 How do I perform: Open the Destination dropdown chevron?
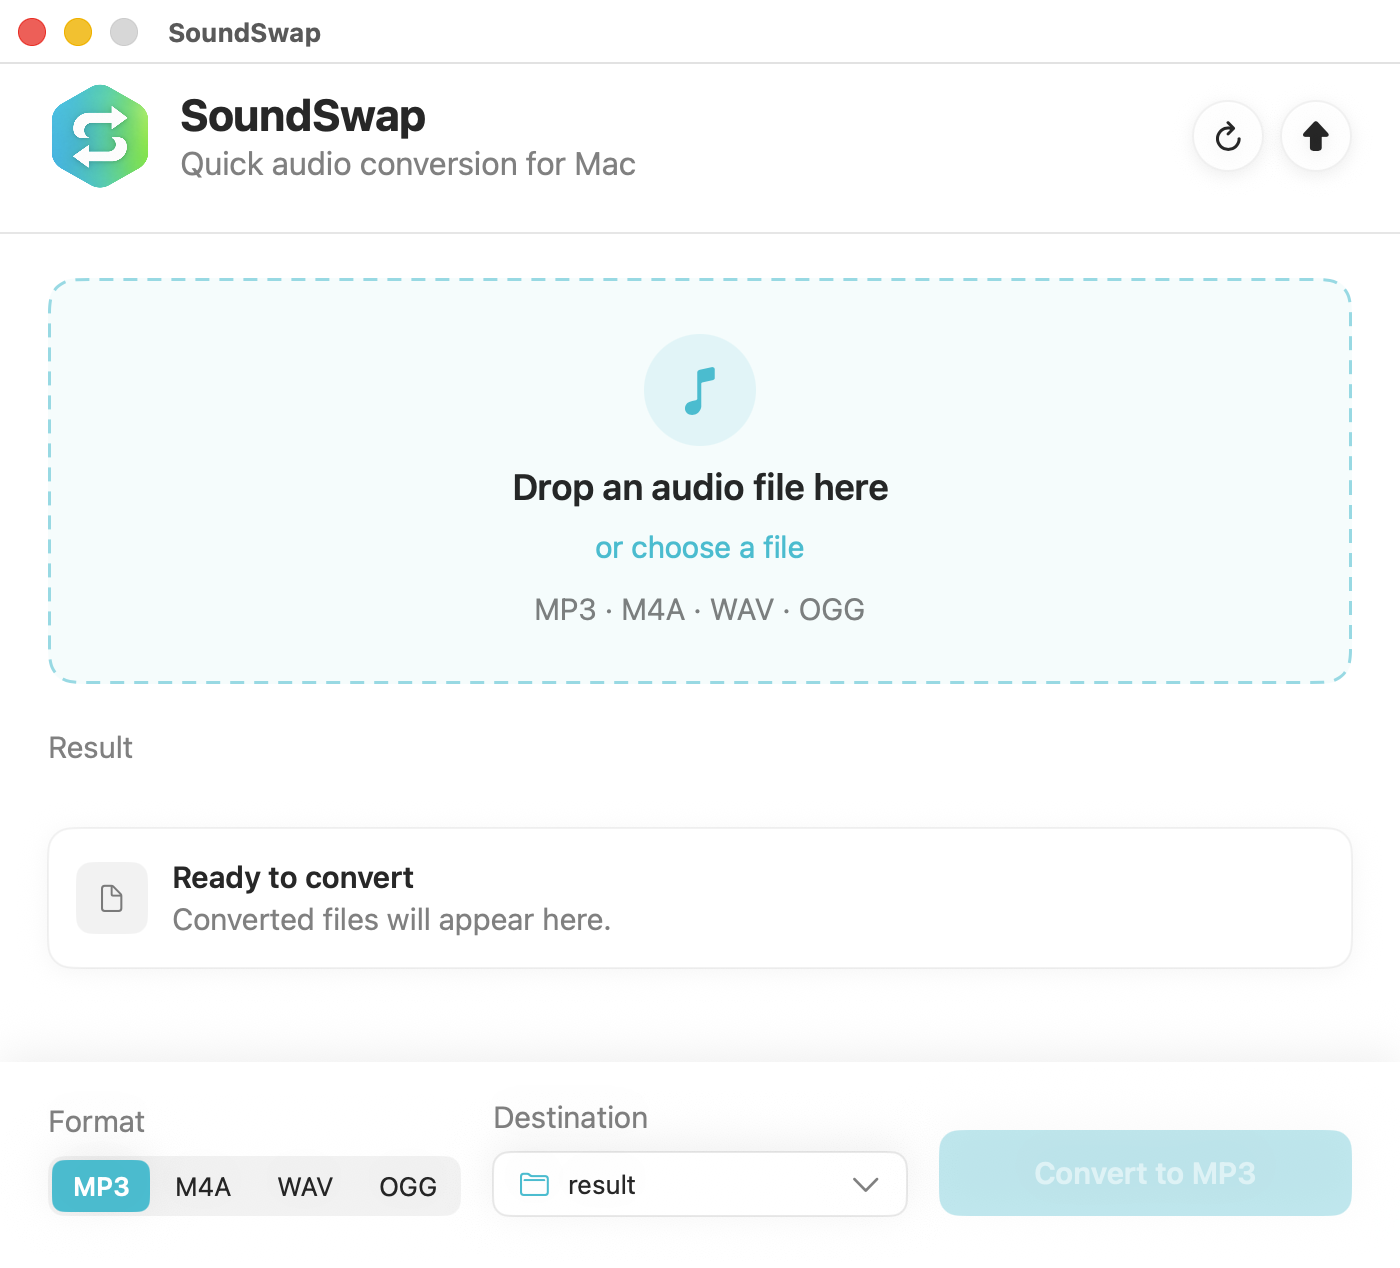coord(865,1185)
